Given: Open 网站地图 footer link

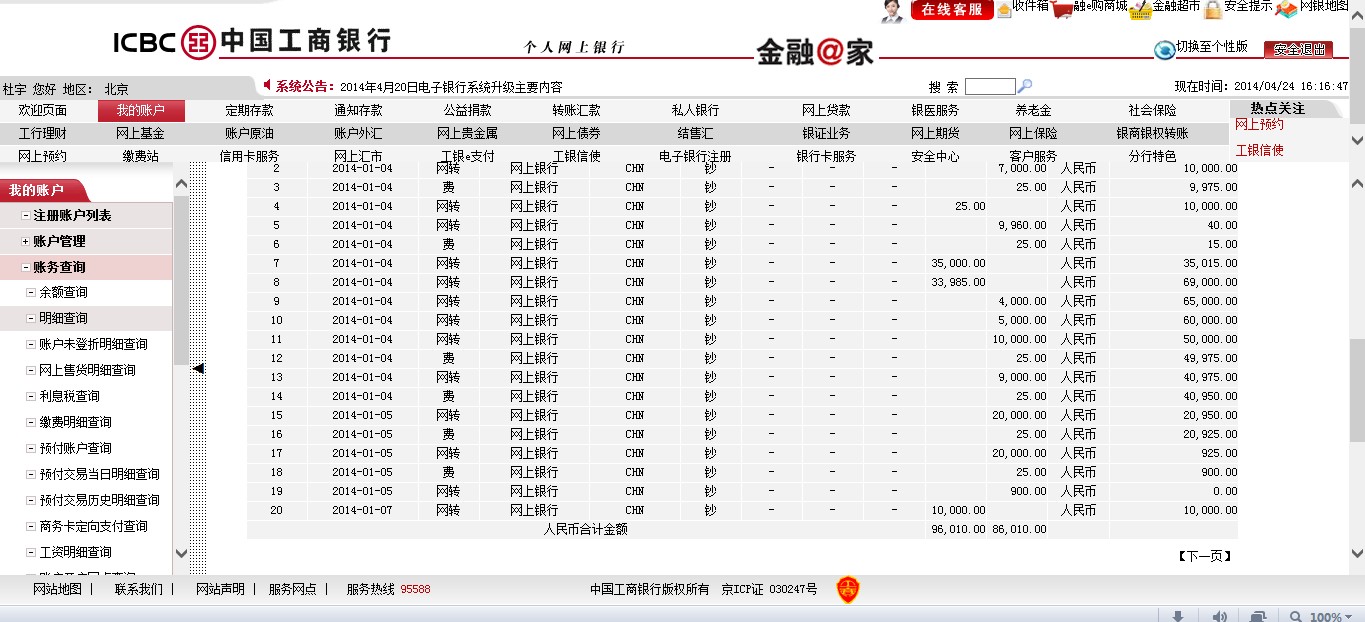Looking at the screenshot, I should click(x=57, y=589).
